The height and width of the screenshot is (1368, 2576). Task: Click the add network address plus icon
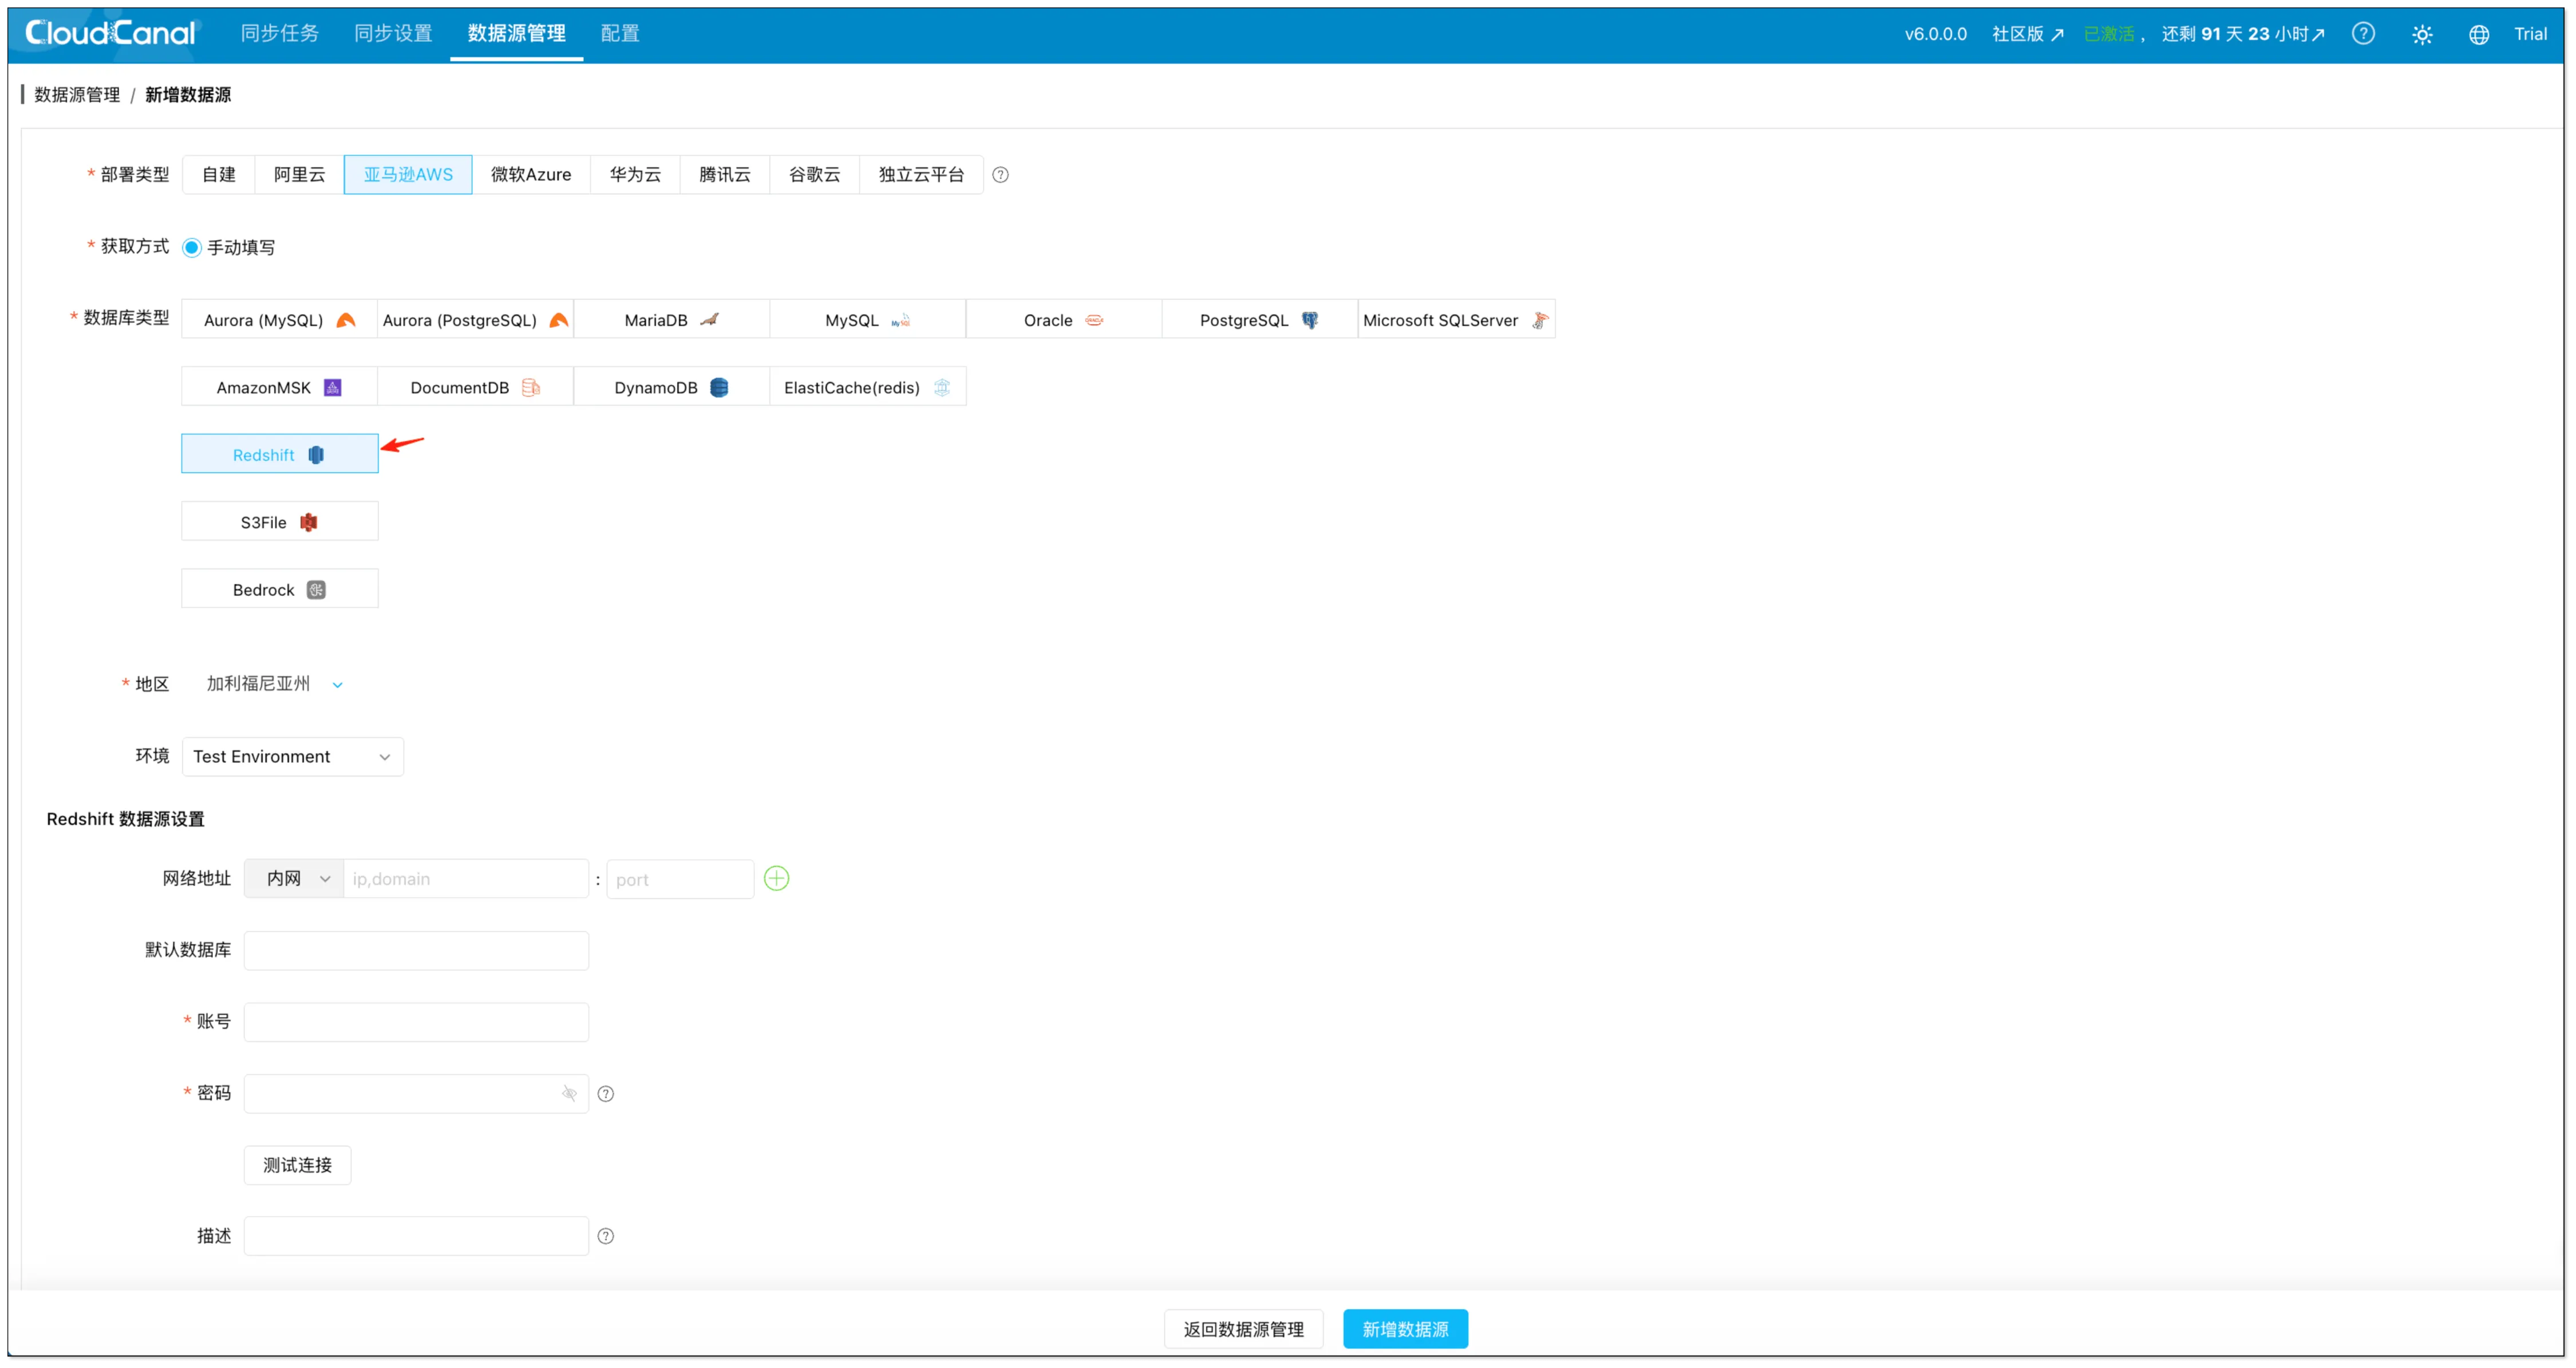pos(776,879)
